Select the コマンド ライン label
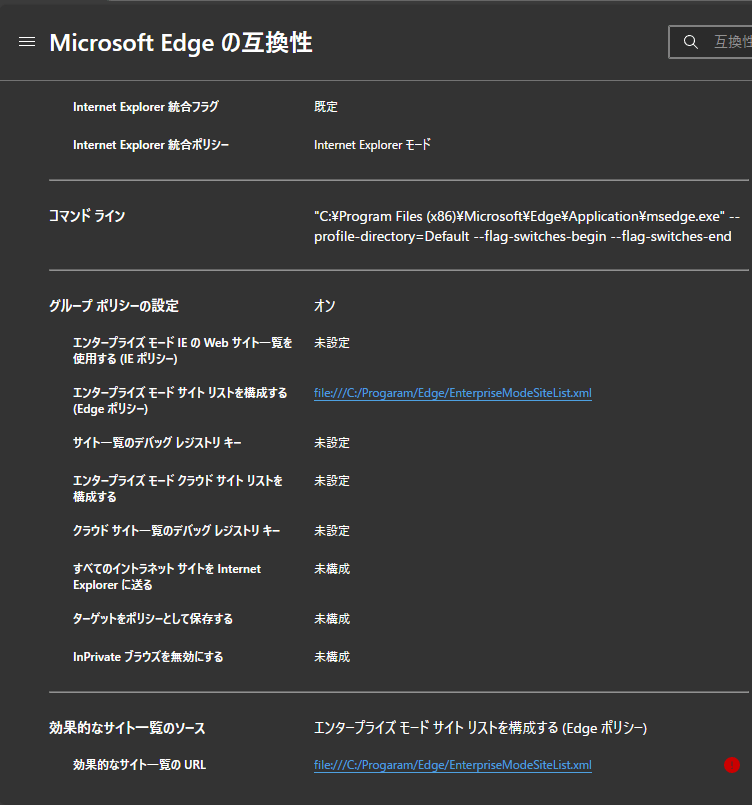Viewport: 752px width, 805px height. (x=87, y=216)
